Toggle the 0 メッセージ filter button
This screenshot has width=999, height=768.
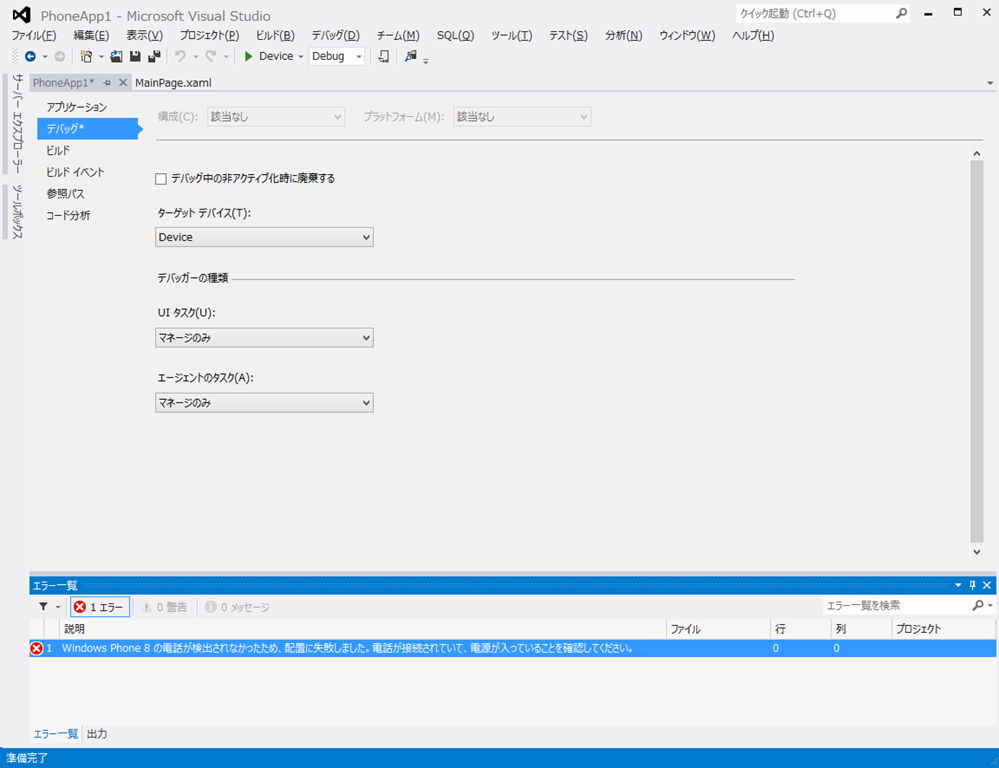(x=237, y=607)
